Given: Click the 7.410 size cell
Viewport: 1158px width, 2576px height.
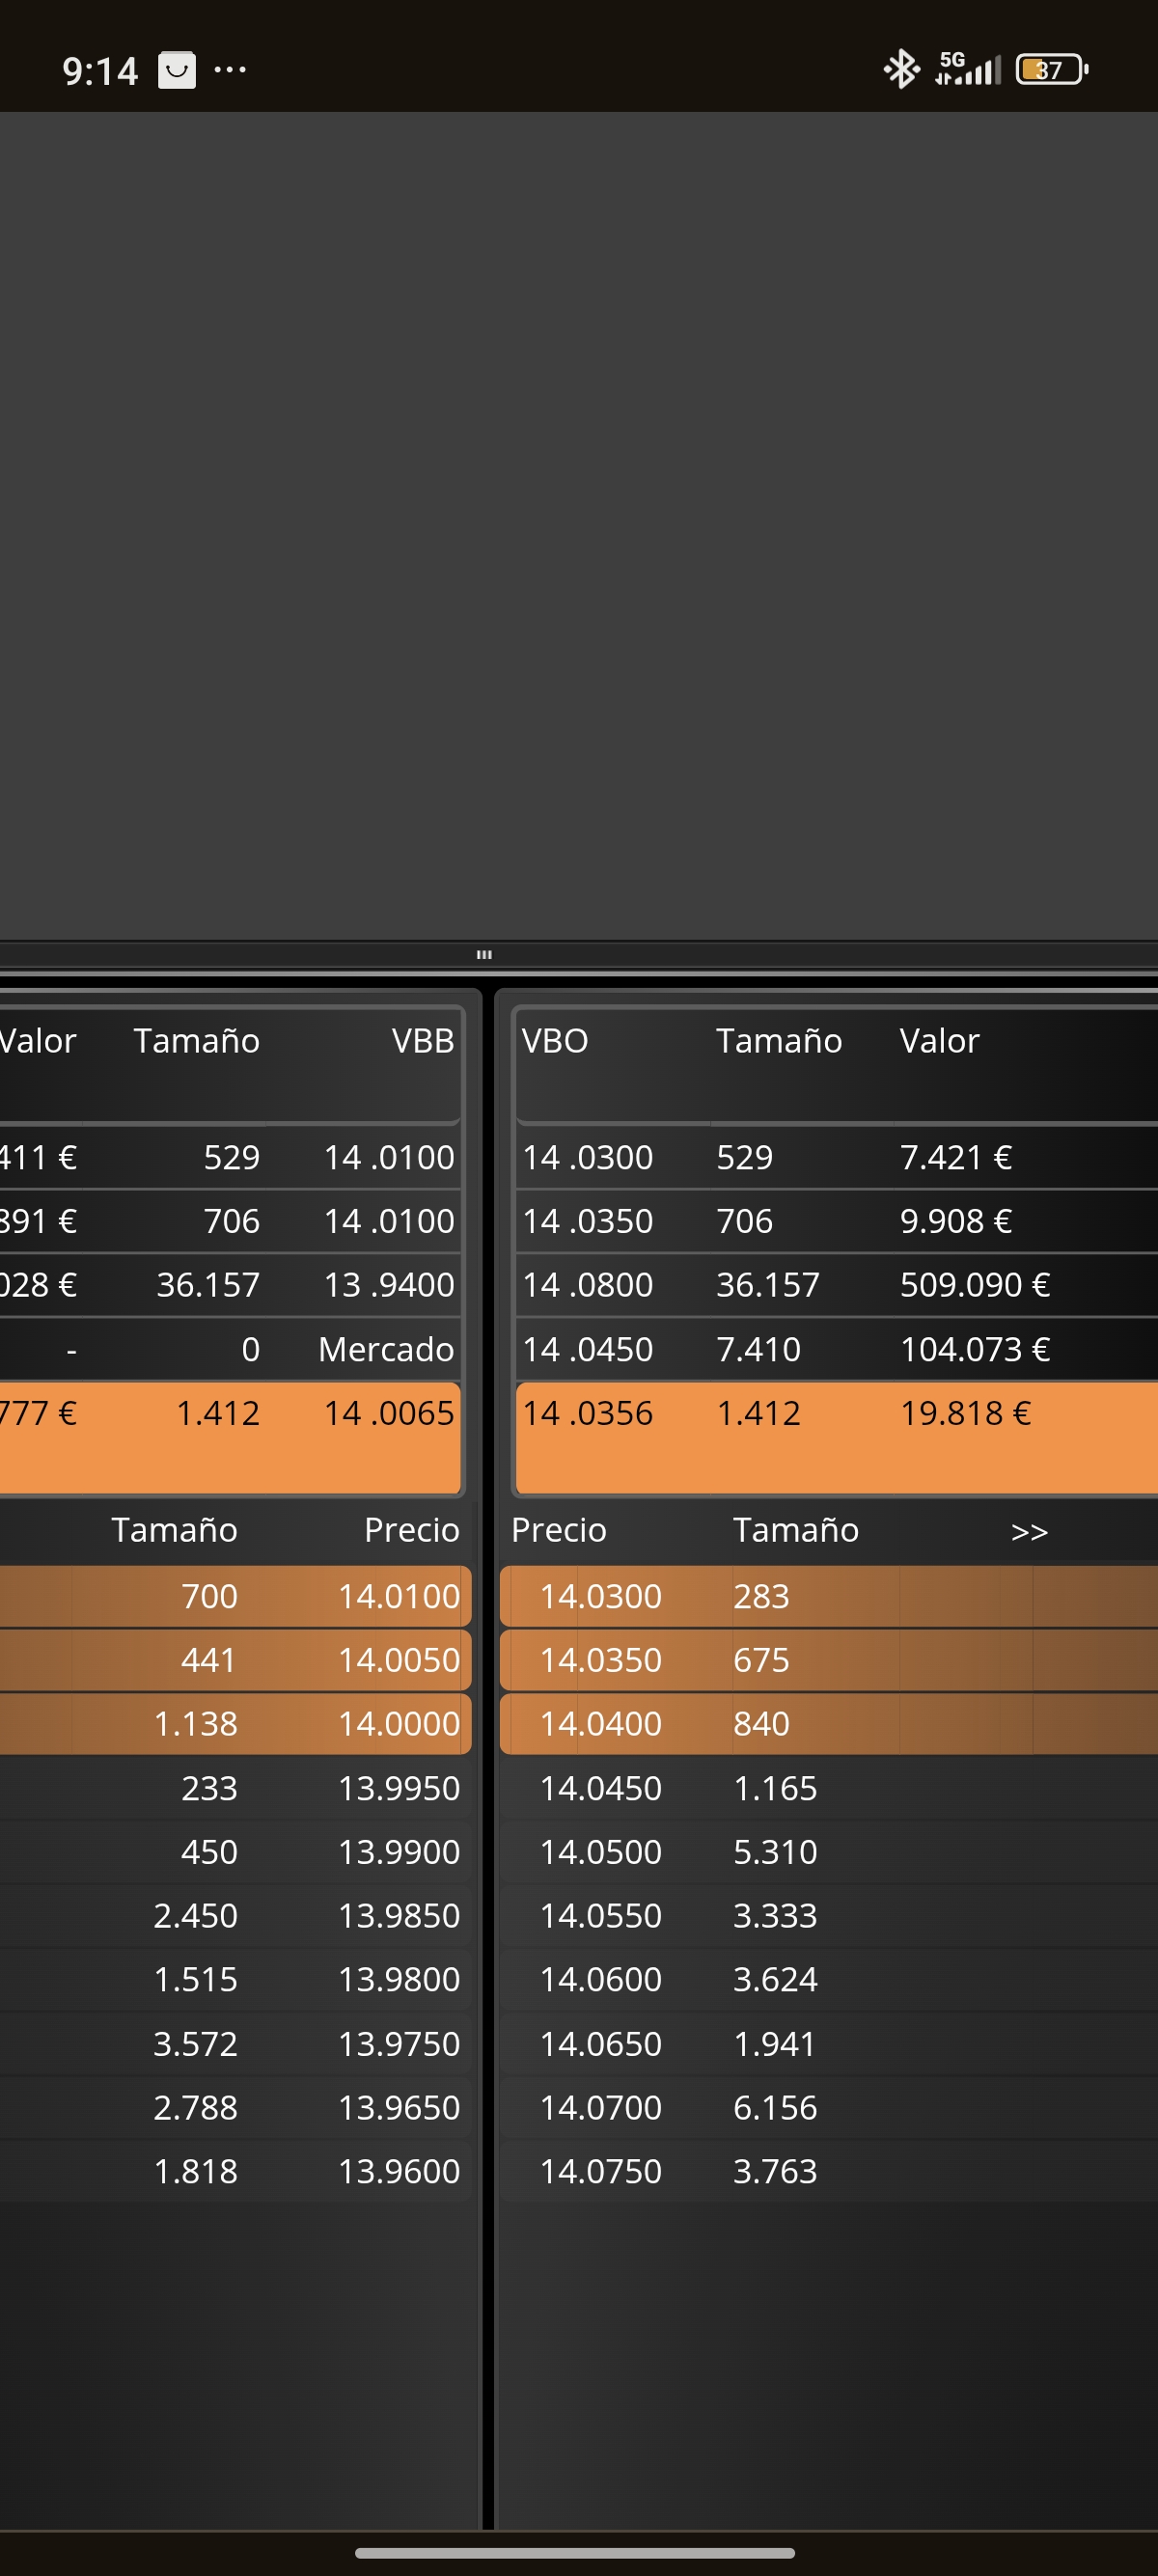Looking at the screenshot, I should pyautogui.click(x=758, y=1349).
